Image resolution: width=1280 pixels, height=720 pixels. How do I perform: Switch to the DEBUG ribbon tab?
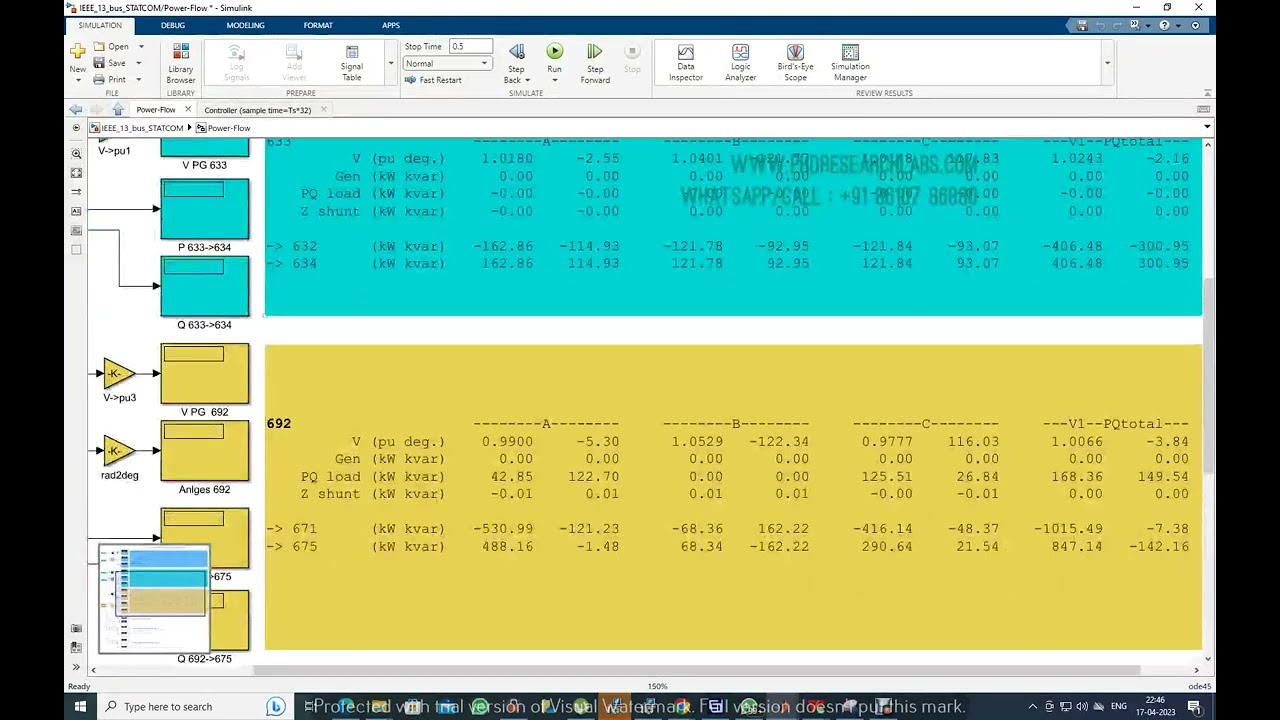[173, 25]
